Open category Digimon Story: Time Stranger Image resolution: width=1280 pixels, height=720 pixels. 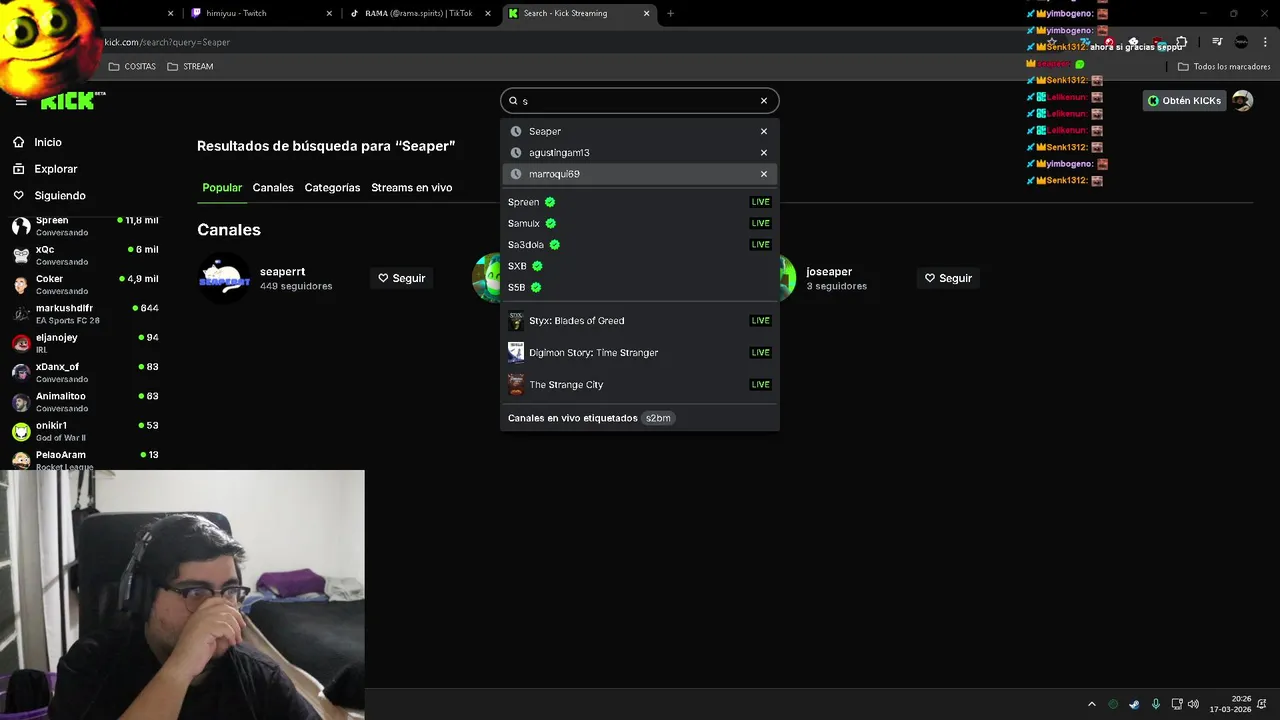[639, 352]
